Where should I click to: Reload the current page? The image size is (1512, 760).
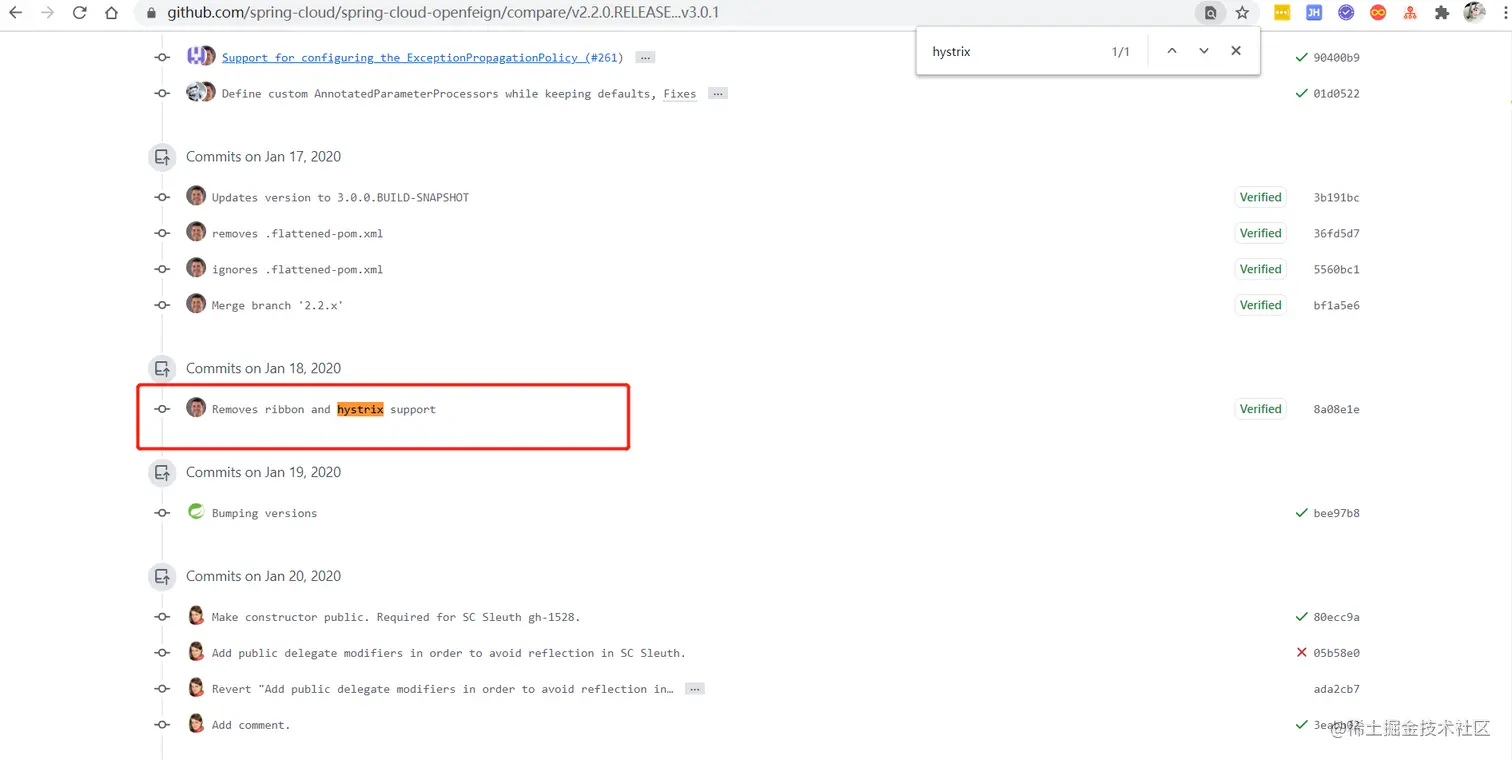tap(80, 13)
